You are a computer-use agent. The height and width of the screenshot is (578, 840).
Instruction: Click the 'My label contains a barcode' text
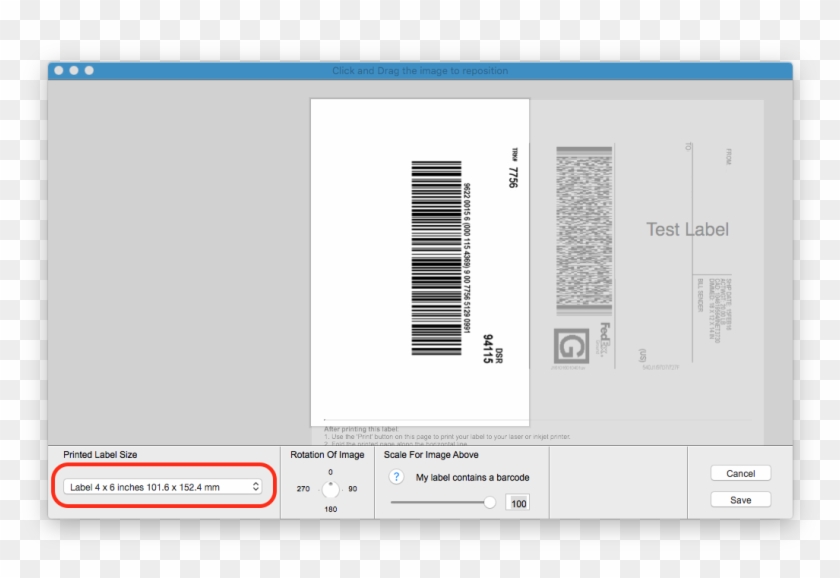point(472,477)
